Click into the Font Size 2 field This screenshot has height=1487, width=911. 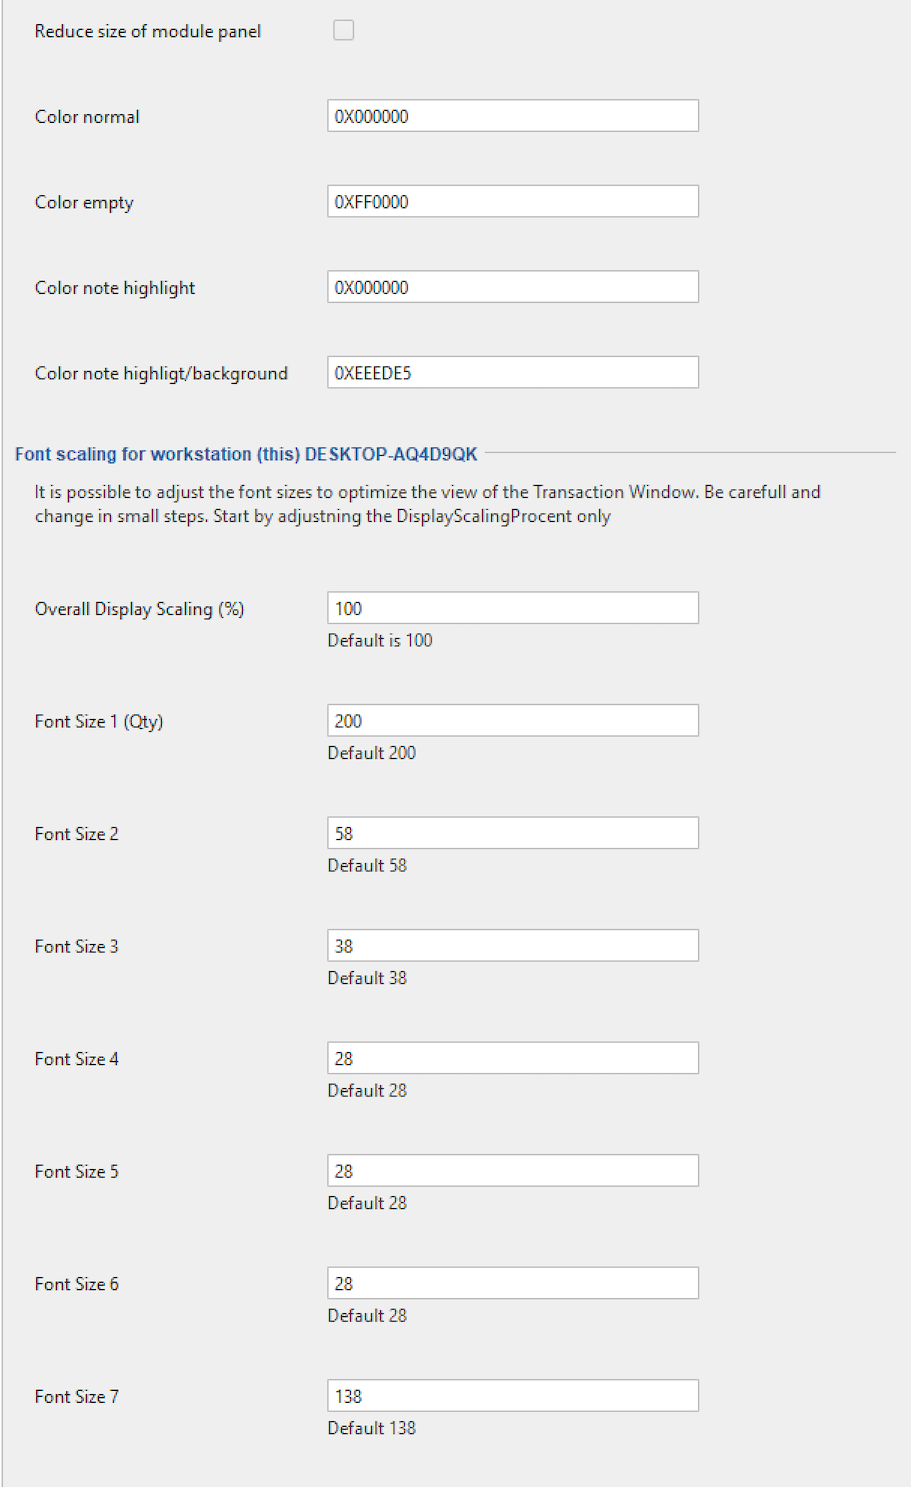click(x=513, y=833)
